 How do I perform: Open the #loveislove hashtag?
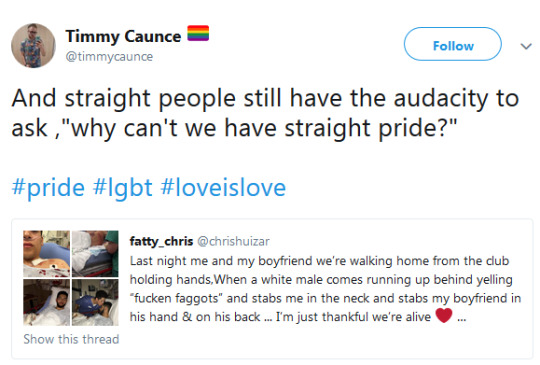coord(223,188)
